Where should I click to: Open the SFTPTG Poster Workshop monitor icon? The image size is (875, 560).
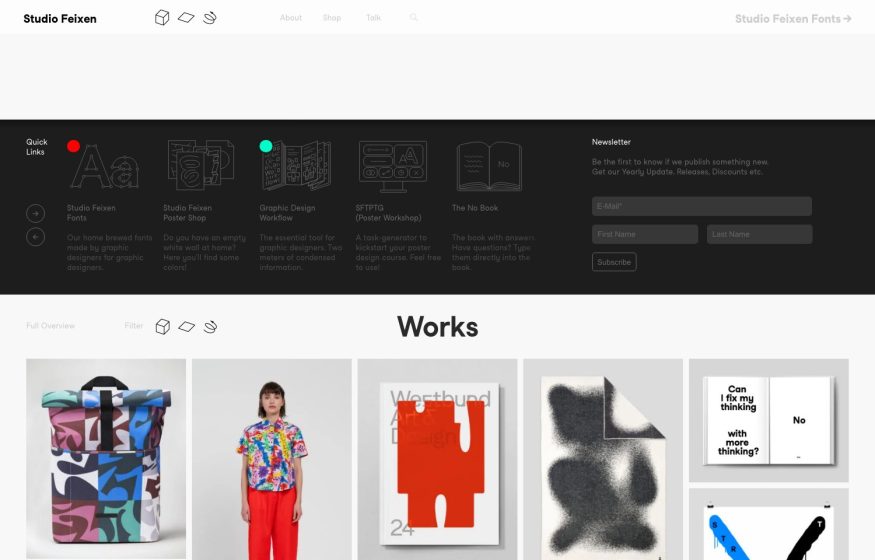393,166
